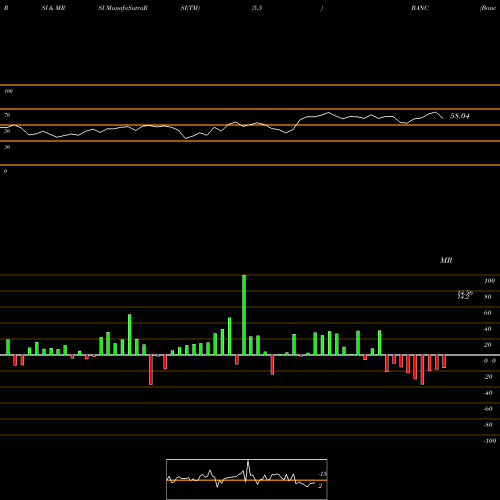Click the 20 label on MR axis
Screen dimensions: 500x500
click(x=488, y=345)
